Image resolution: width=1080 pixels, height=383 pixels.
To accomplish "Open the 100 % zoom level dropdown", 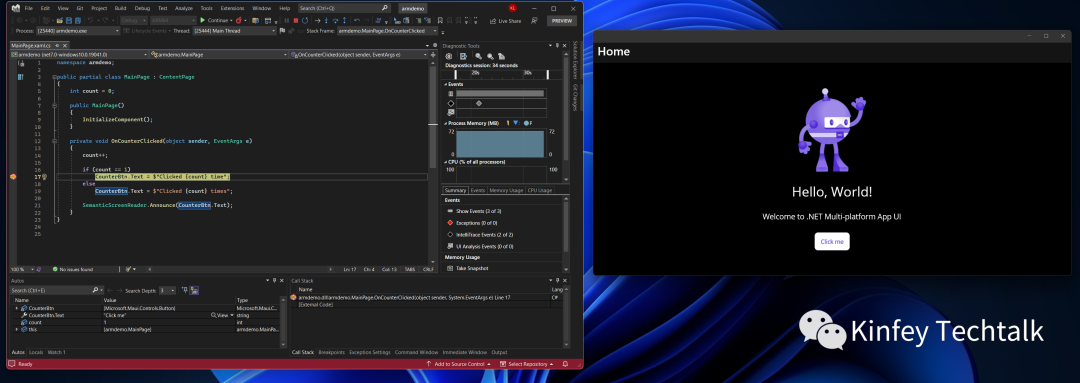I will pos(21,269).
